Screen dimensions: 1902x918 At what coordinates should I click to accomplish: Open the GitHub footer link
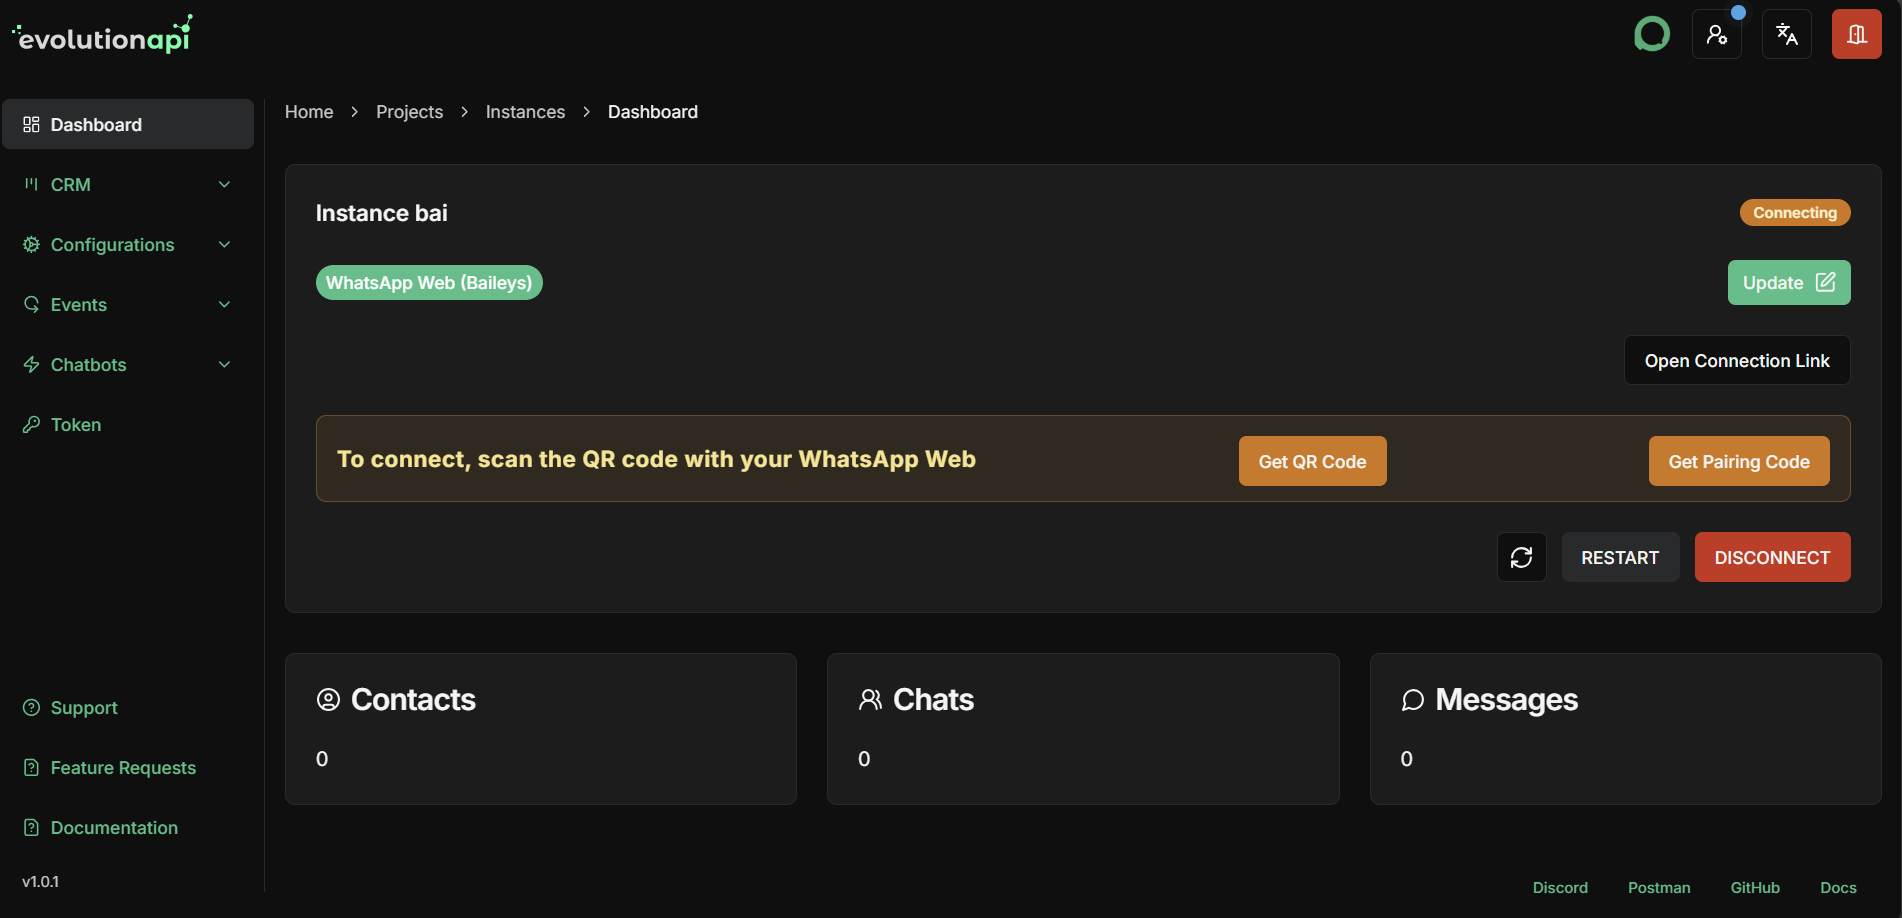click(1755, 887)
